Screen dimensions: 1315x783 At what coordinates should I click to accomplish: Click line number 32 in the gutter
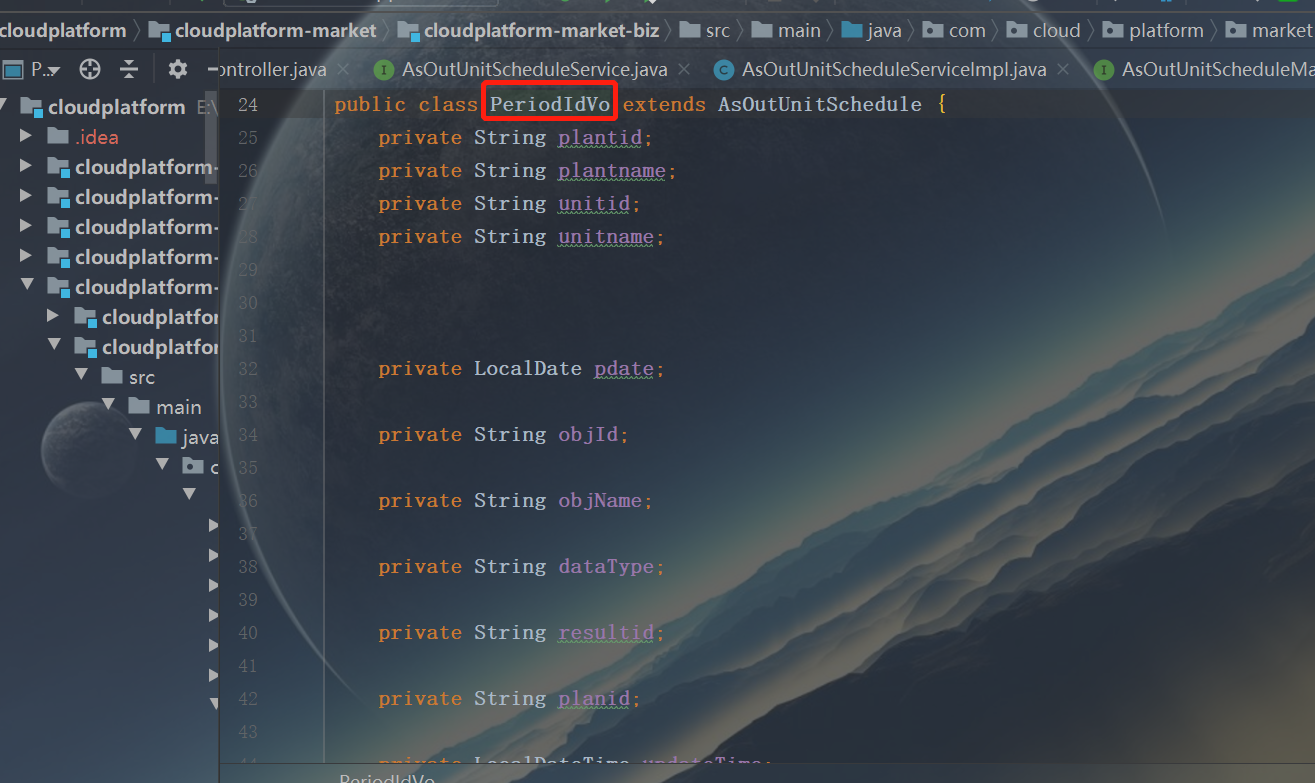(248, 369)
